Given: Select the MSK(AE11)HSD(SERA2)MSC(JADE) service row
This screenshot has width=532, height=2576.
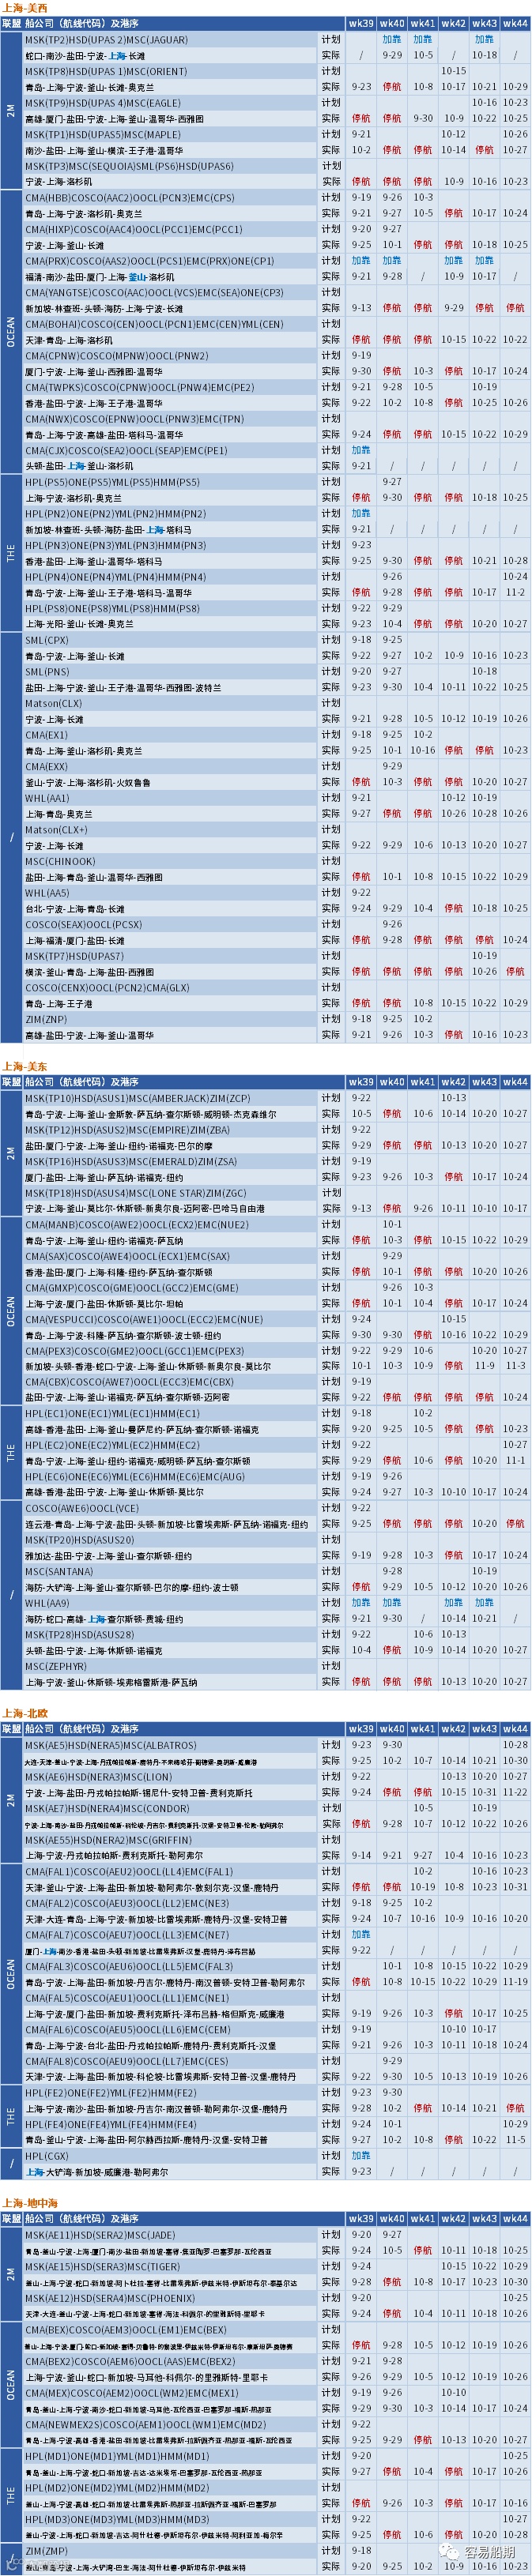Looking at the screenshot, I should pos(170,2235).
